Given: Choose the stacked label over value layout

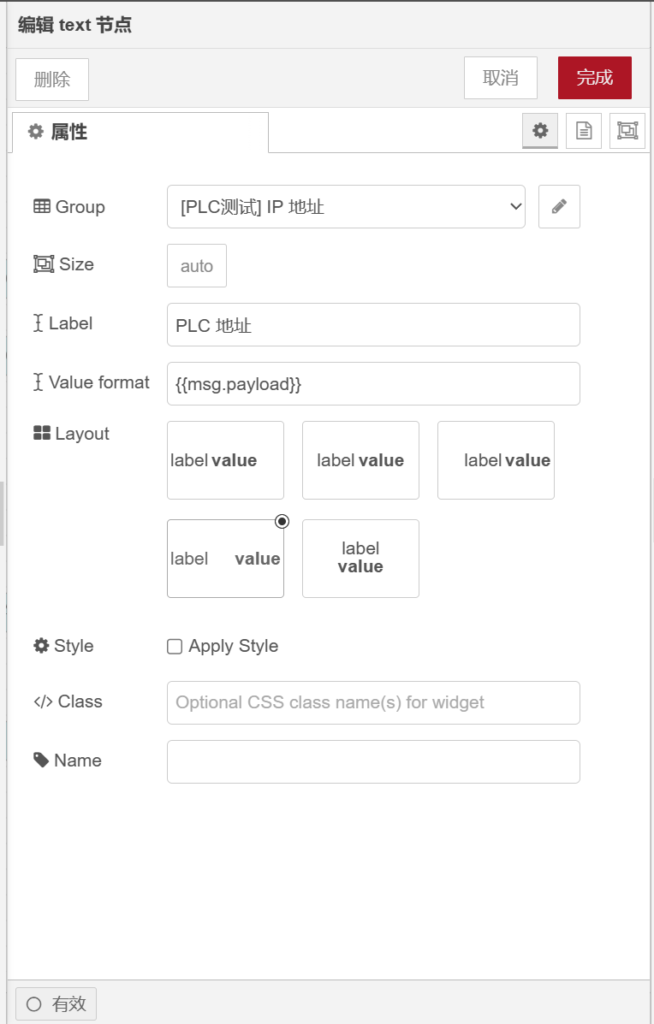Looking at the screenshot, I should click(360, 558).
